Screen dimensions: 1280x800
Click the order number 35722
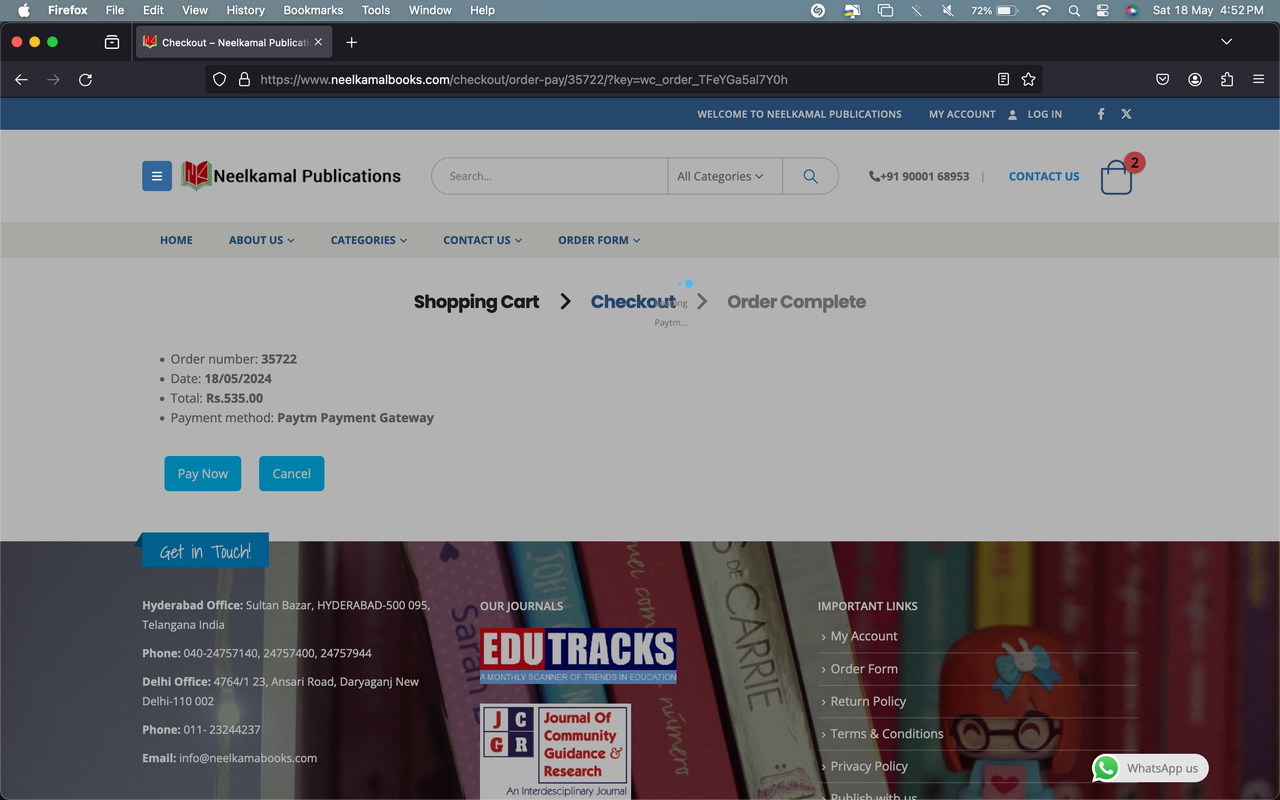[x=279, y=359]
